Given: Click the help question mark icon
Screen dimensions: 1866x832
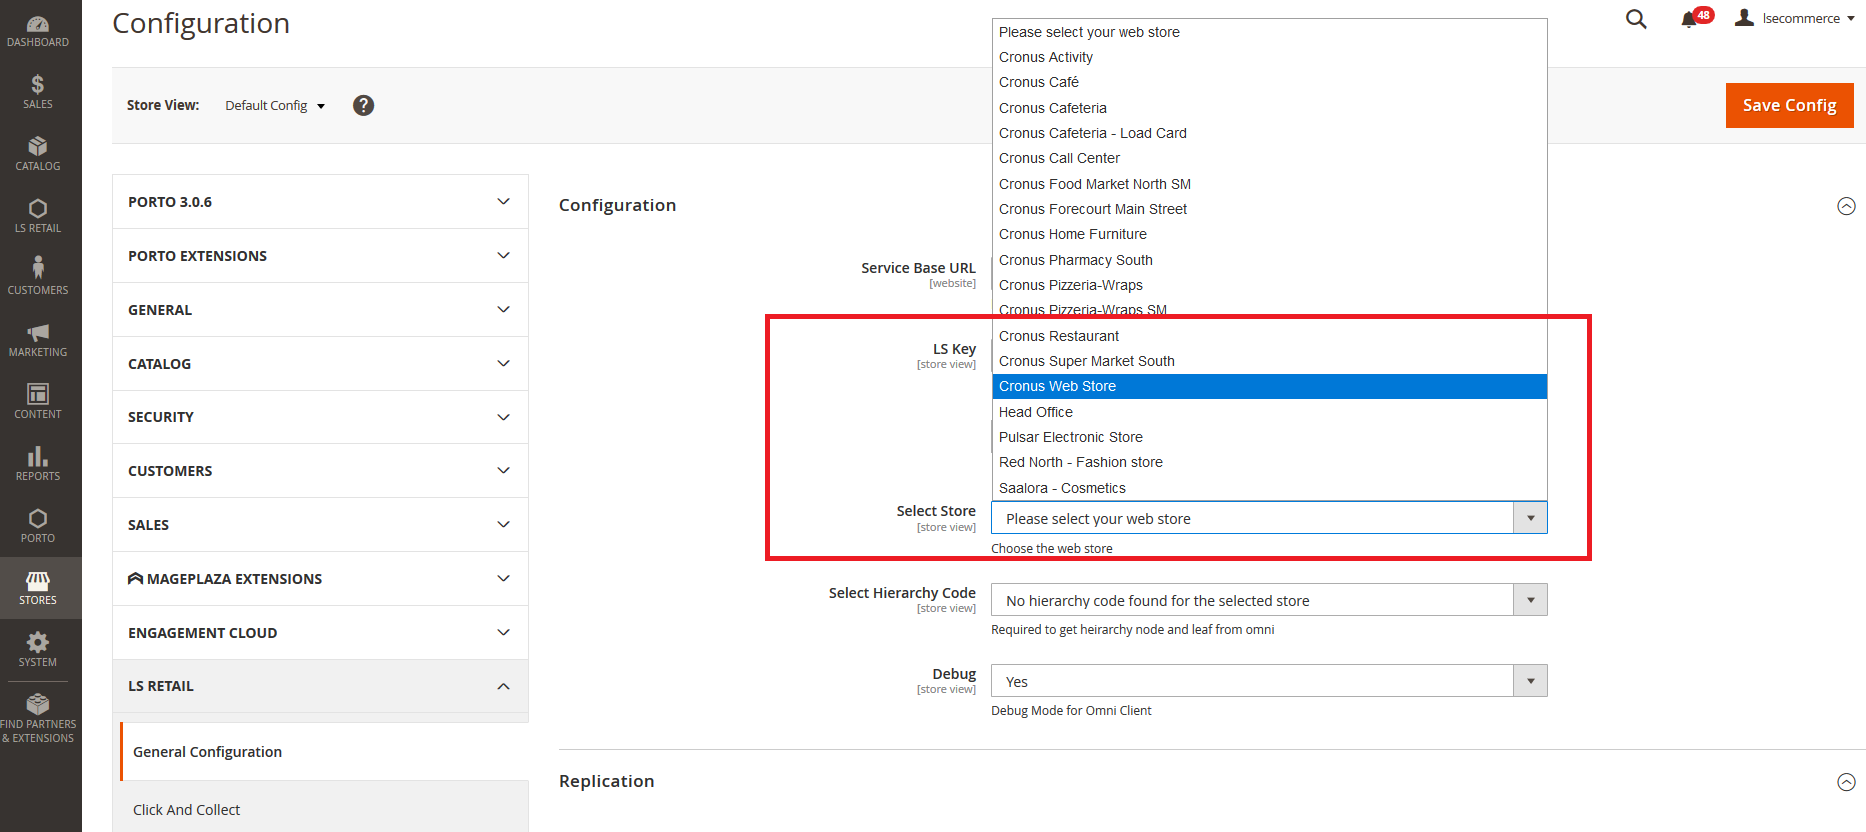Looking at the screenshot, I should (363, 105).
